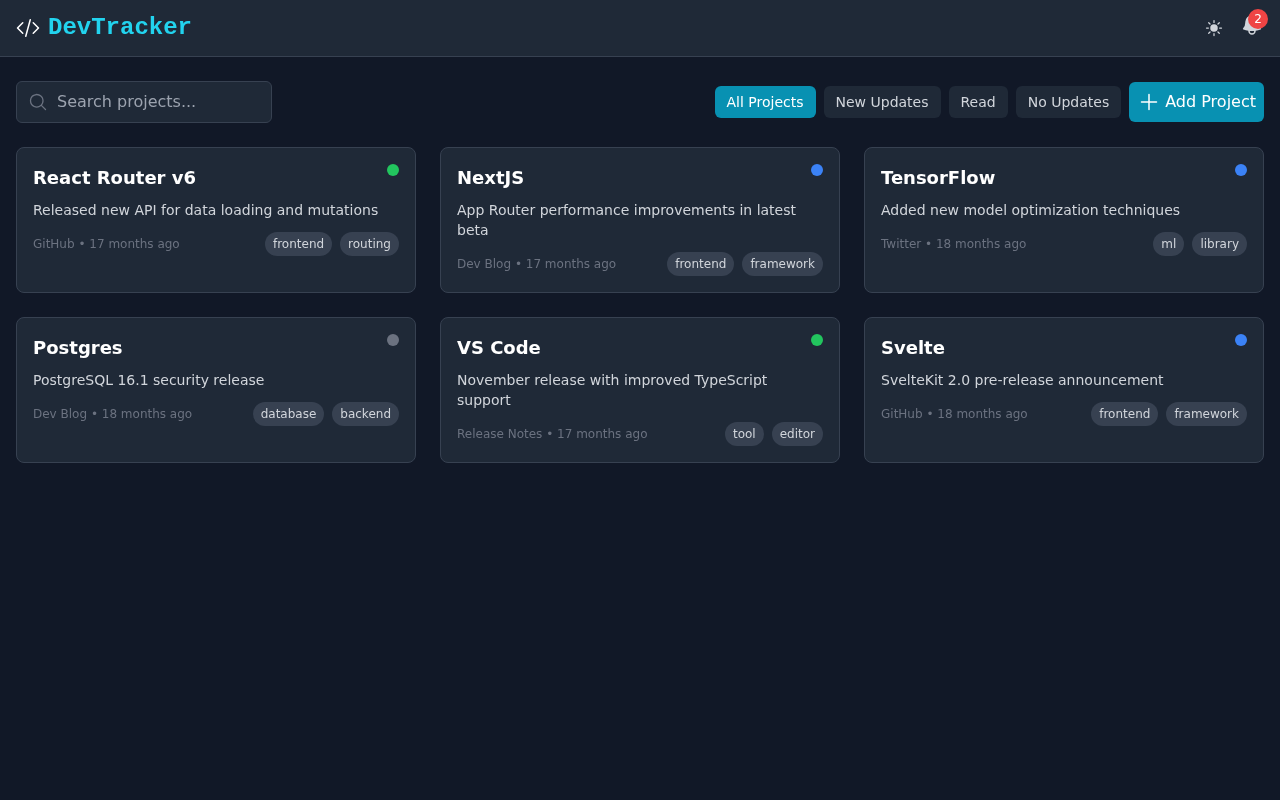The image size is (1280, 800).
Task: Click 'GitHub • 17 months ago' on React Router
Action: click(106, 244)
